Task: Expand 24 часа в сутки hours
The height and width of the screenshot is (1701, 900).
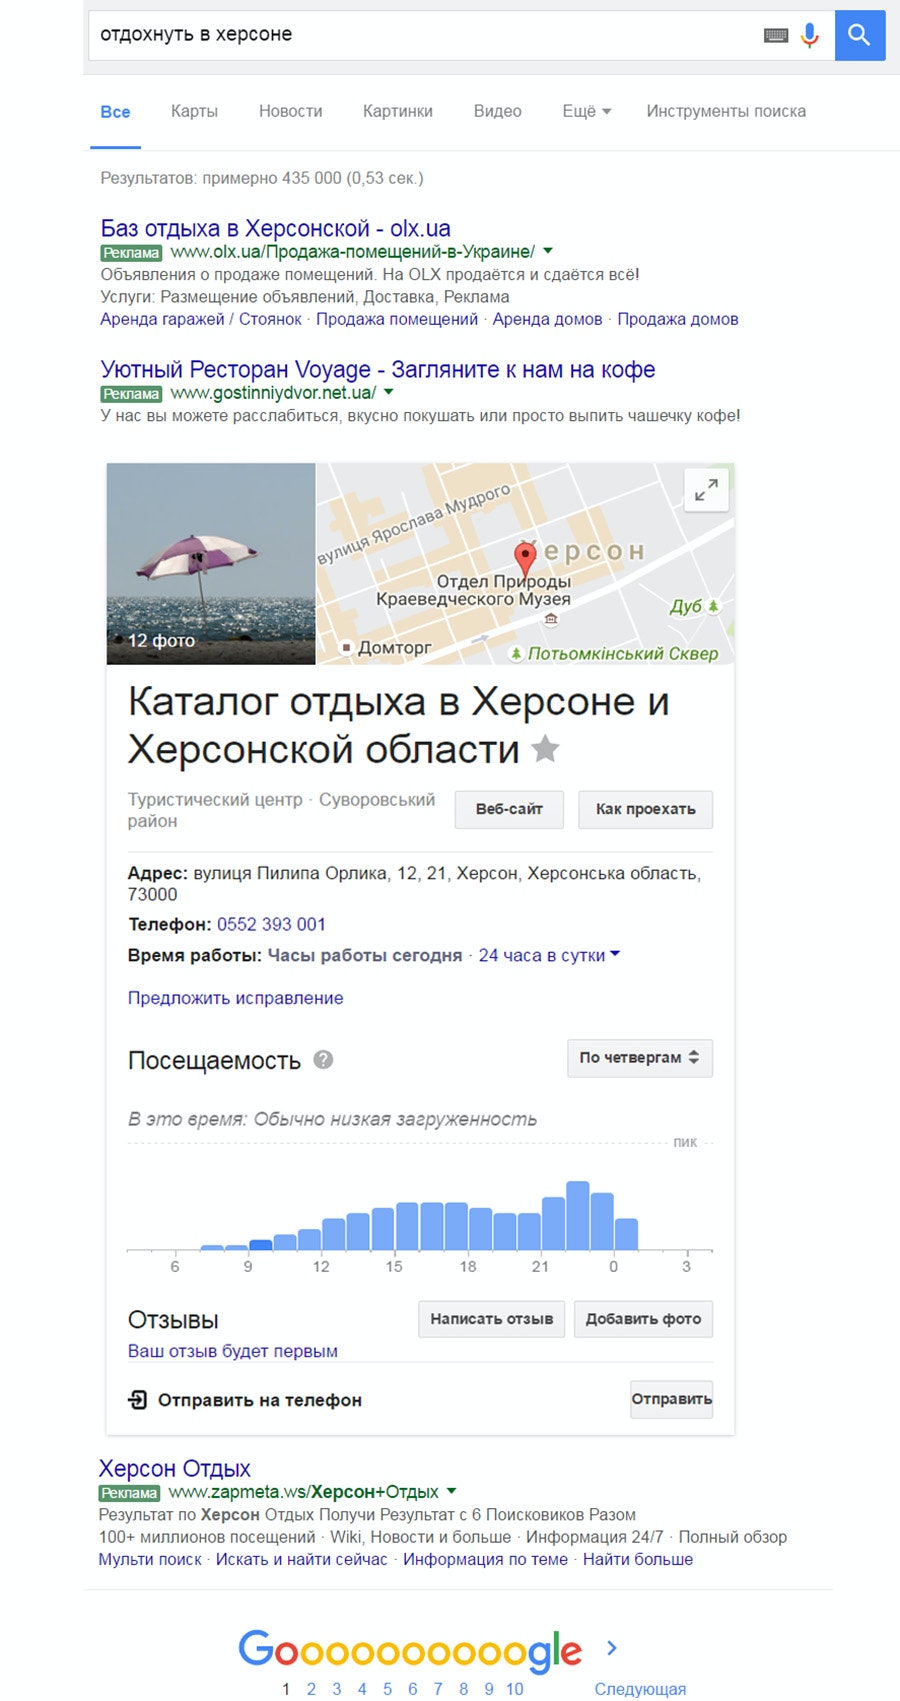Action: (549, 955)
